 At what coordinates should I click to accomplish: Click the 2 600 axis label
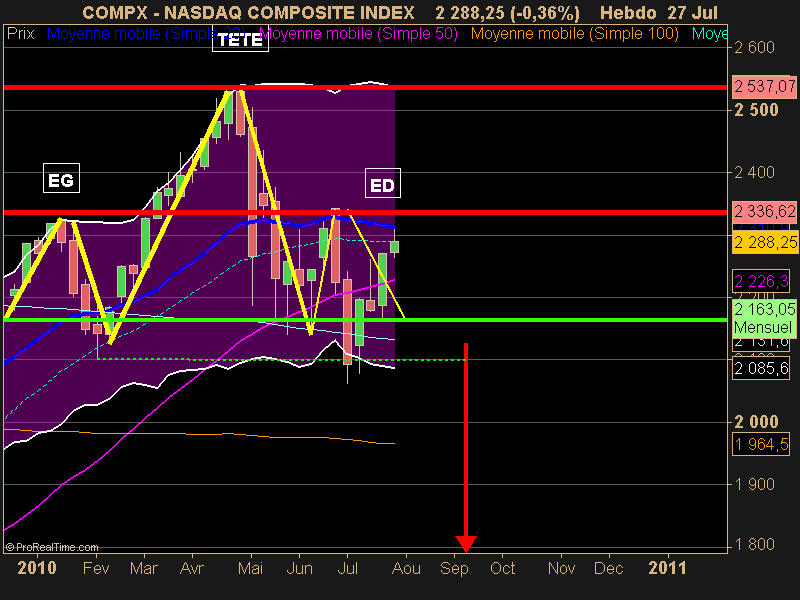click(754, 47)
